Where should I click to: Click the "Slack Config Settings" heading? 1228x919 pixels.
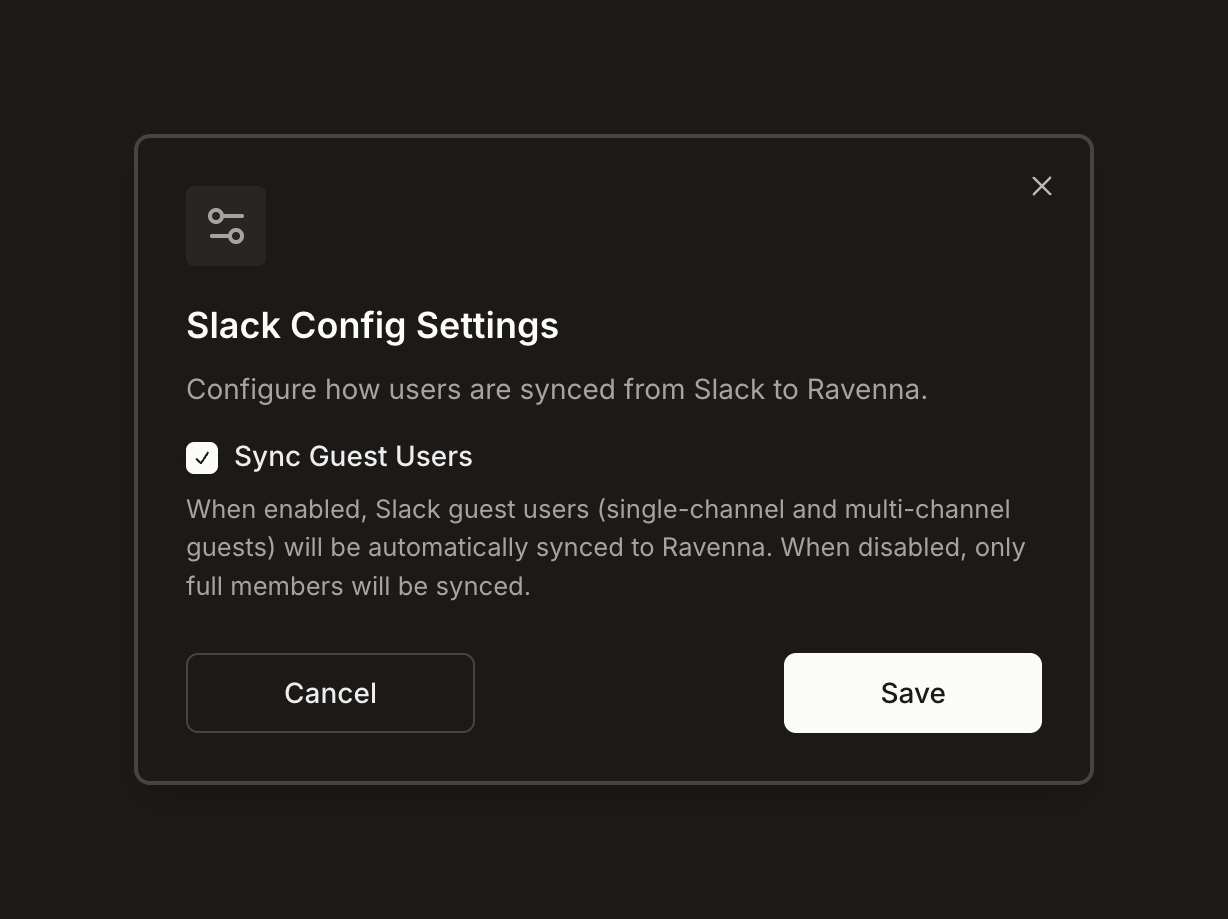(x=372, y=326)
